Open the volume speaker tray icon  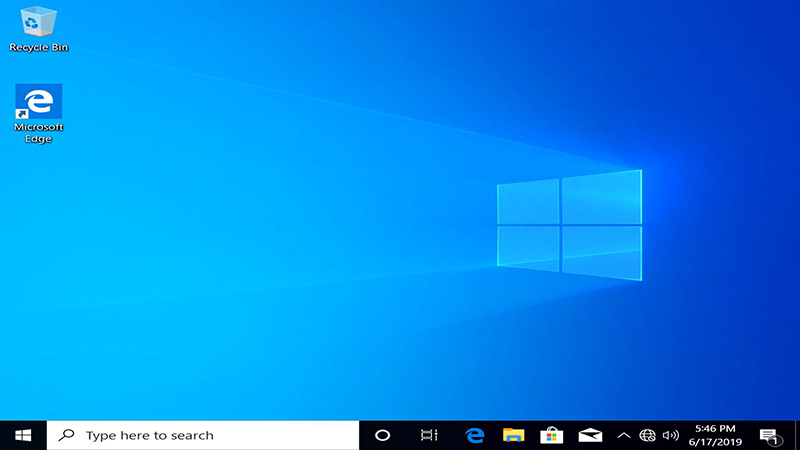pyautogui.click(x=670, y=435)
